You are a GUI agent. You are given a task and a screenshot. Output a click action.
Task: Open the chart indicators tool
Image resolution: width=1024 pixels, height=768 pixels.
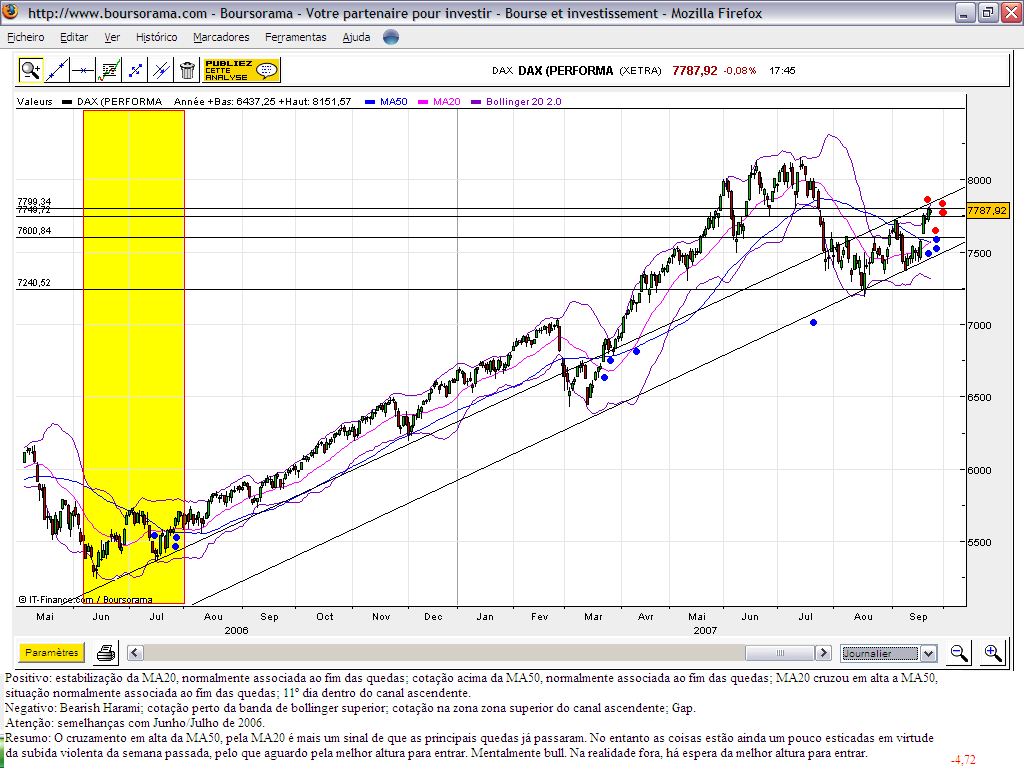[x=109, y=70]
